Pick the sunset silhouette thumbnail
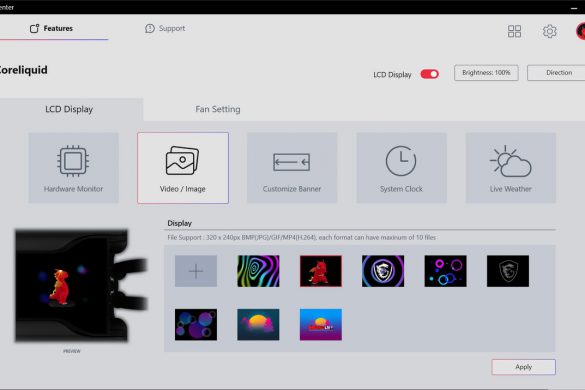The width and height of the screenshot is (585, 390). [x=258, y=325]
